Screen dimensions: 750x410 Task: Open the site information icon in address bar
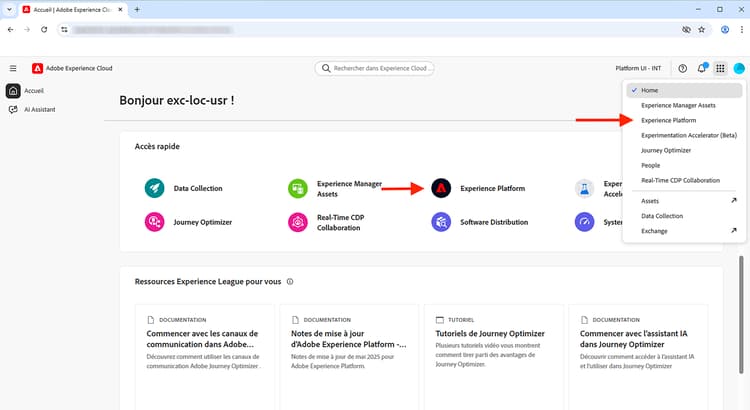point(64,30)
